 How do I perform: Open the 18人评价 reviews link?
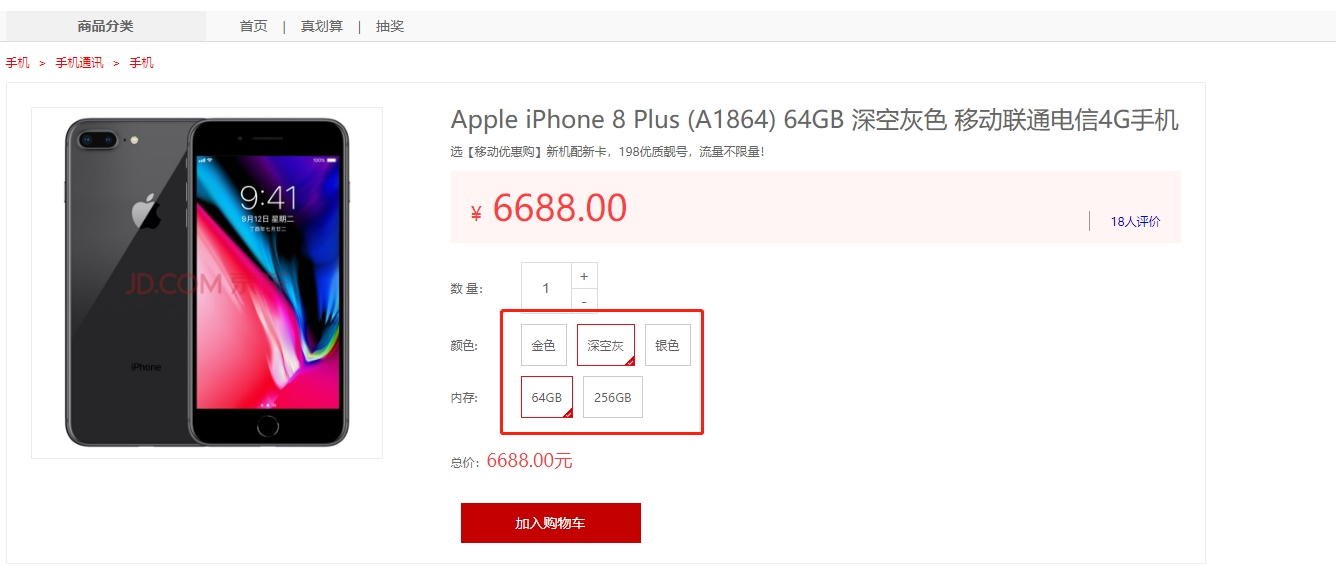pyautogui.click(x=1136, y=222)
